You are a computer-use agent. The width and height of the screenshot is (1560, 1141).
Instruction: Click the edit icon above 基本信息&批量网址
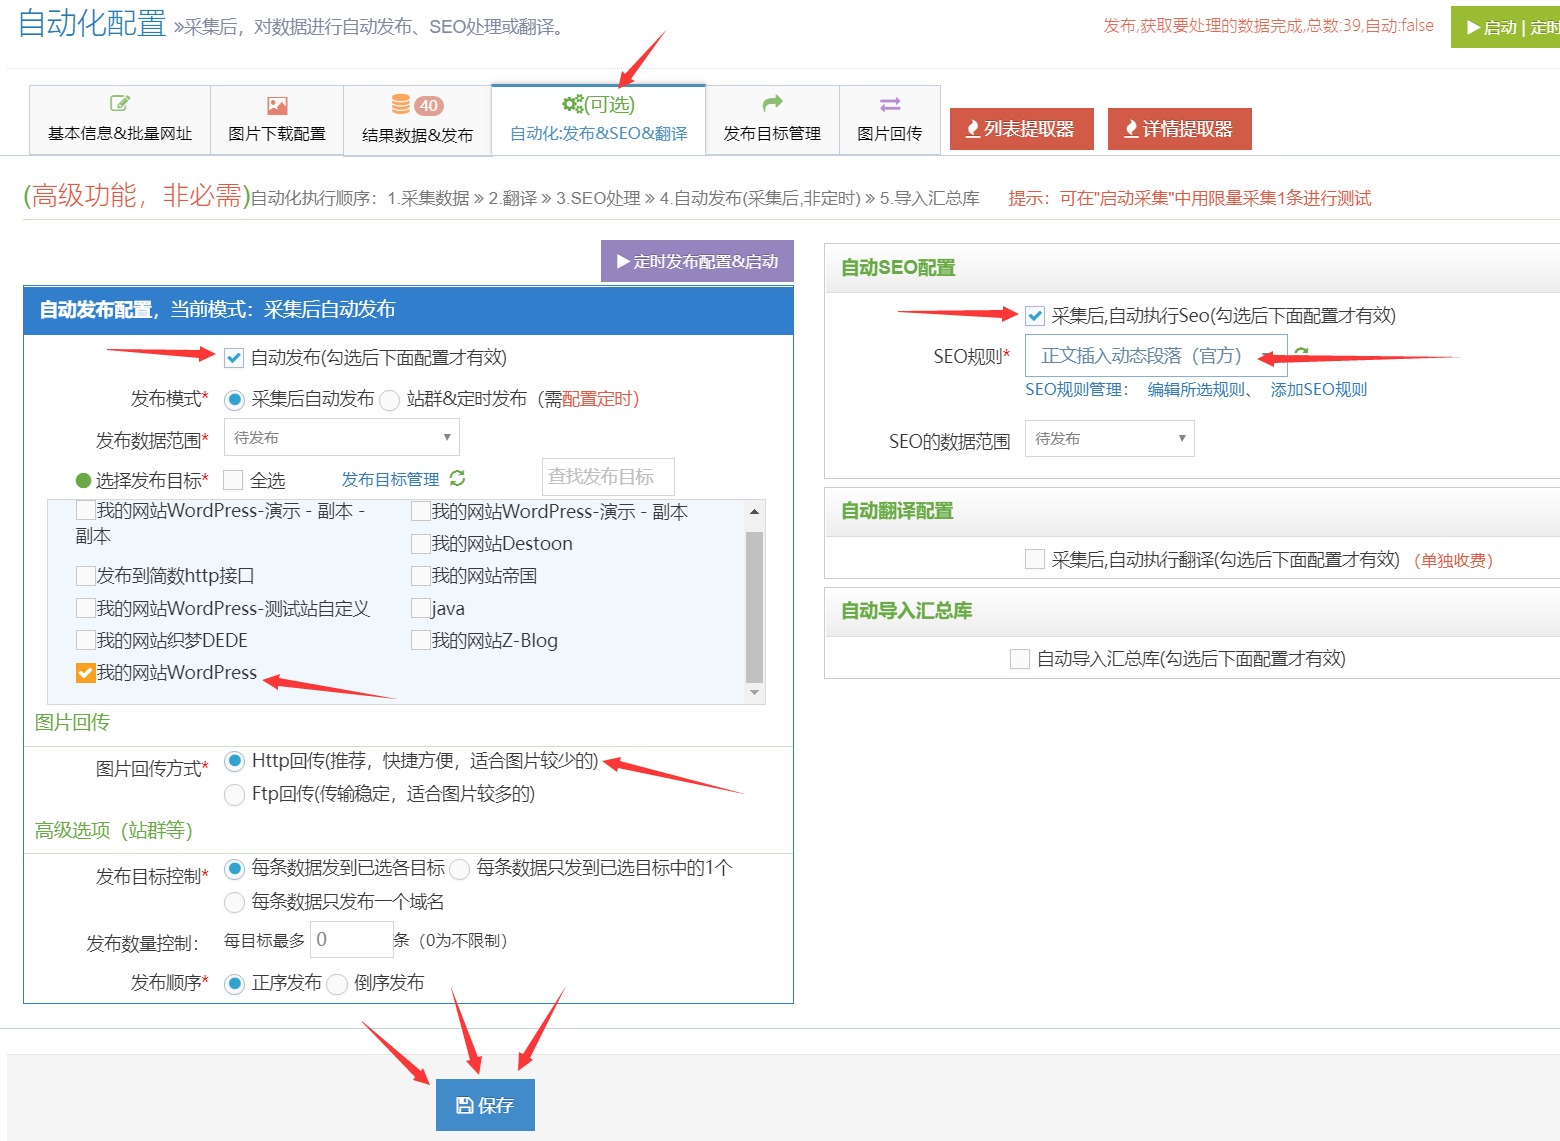point(120,103)
